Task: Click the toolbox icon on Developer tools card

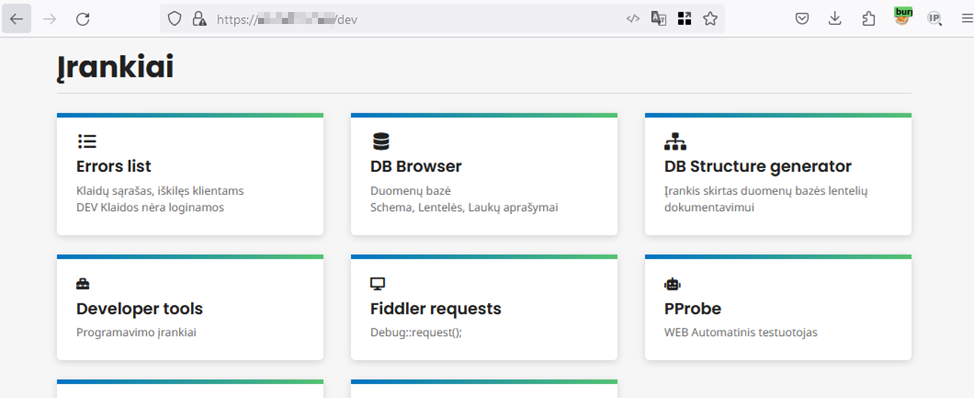Action: pos(83,284)
